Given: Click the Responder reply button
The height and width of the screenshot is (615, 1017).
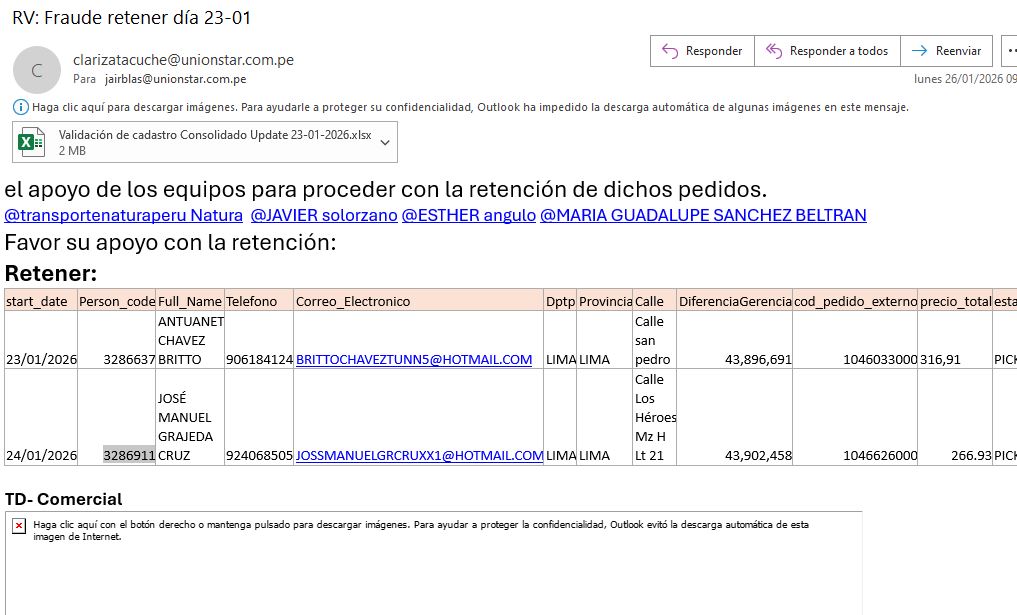Looking at the screenshot, I should 701,51.
